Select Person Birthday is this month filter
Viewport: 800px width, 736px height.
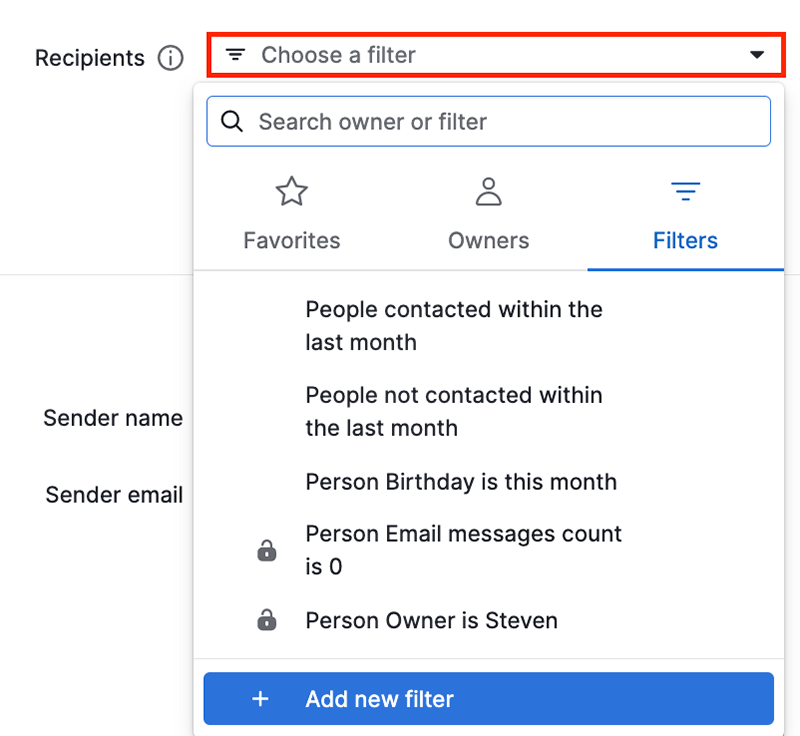461,481
